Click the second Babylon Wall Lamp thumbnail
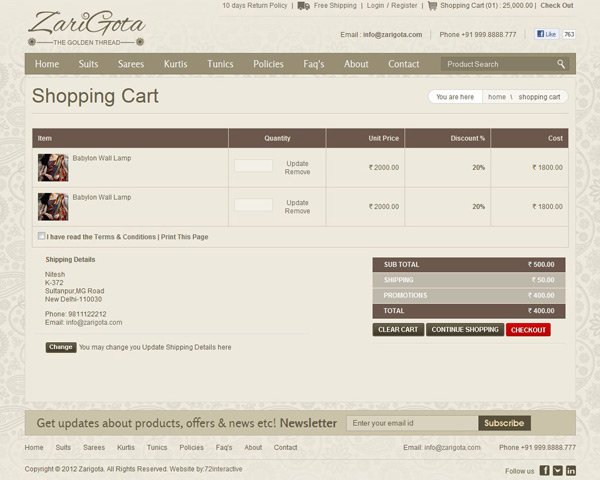 52,206
